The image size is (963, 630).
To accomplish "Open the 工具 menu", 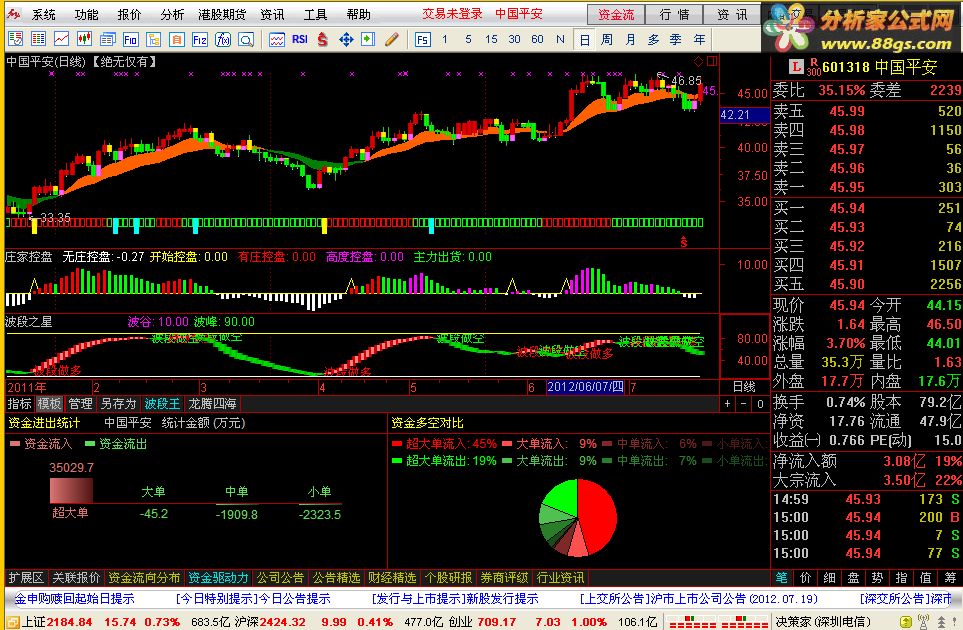I will tap(316, 15).
